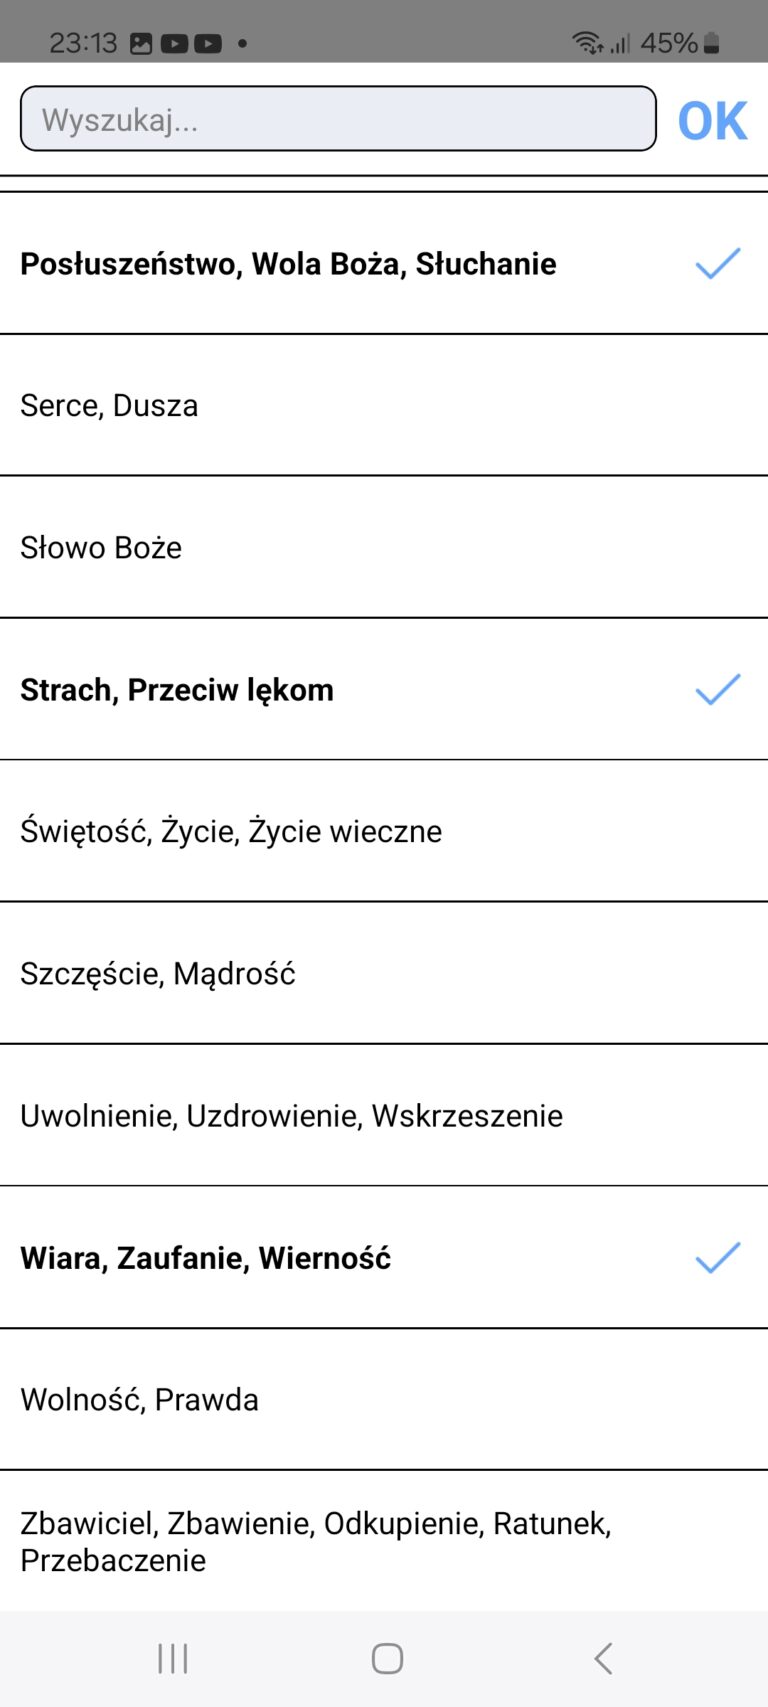
Task: Choose "Świętość, Życie, Życie wieczne"
Action: pyautogui.click(x=384, y=831)
